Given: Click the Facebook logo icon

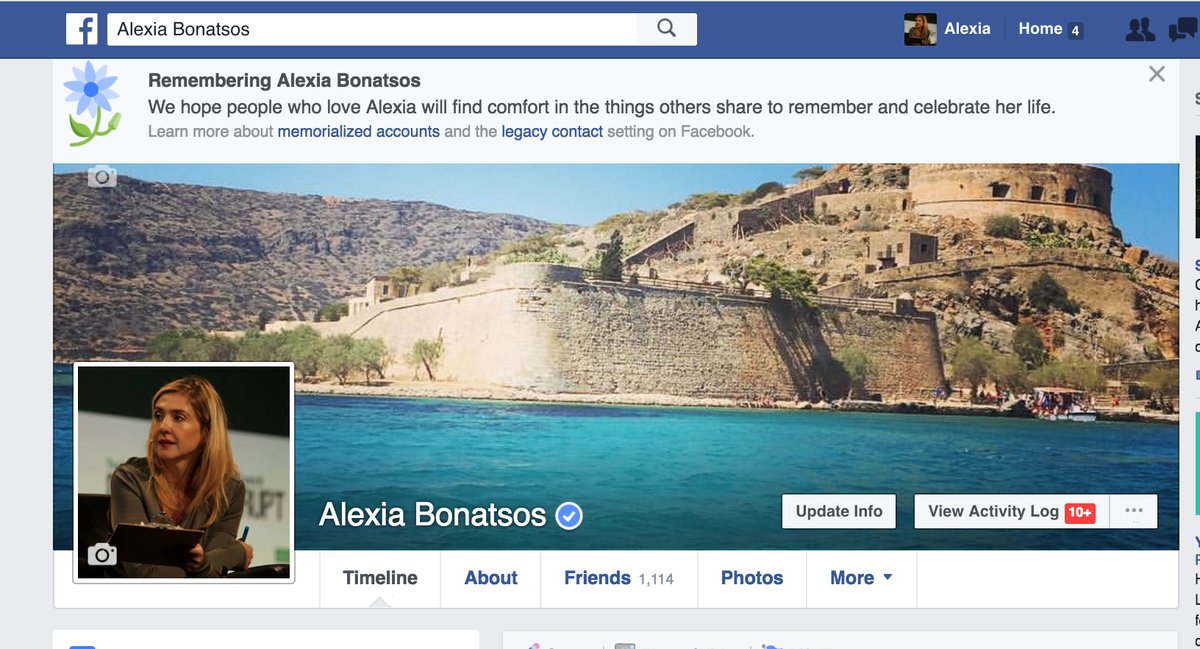Looking at the screenshot, I should tap(82, 29).
